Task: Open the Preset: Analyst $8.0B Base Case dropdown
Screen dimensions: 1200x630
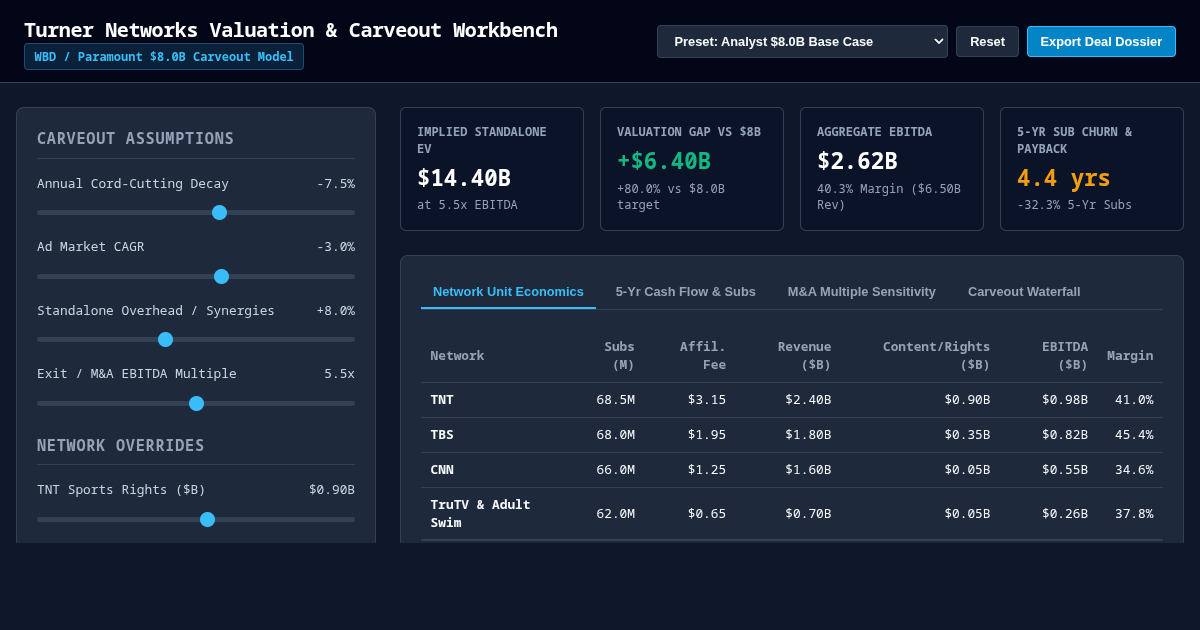Action: [x=802, y=41]
